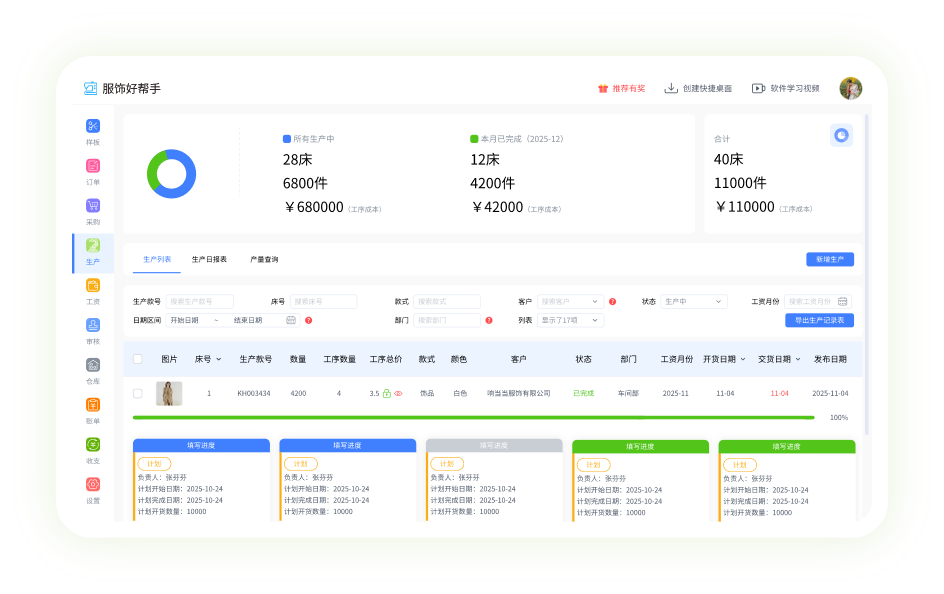Open the 订单 orders sidebar icon
The image size is (944, 594).
93,167
